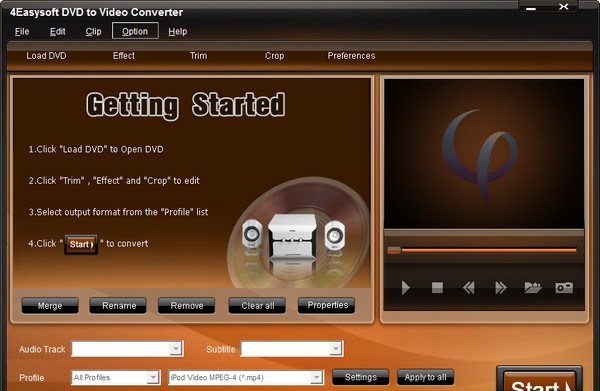Screen dimensions: 600x391
Task: Expand the Audio Track dropdown
Action: click(x=176, y=349)
